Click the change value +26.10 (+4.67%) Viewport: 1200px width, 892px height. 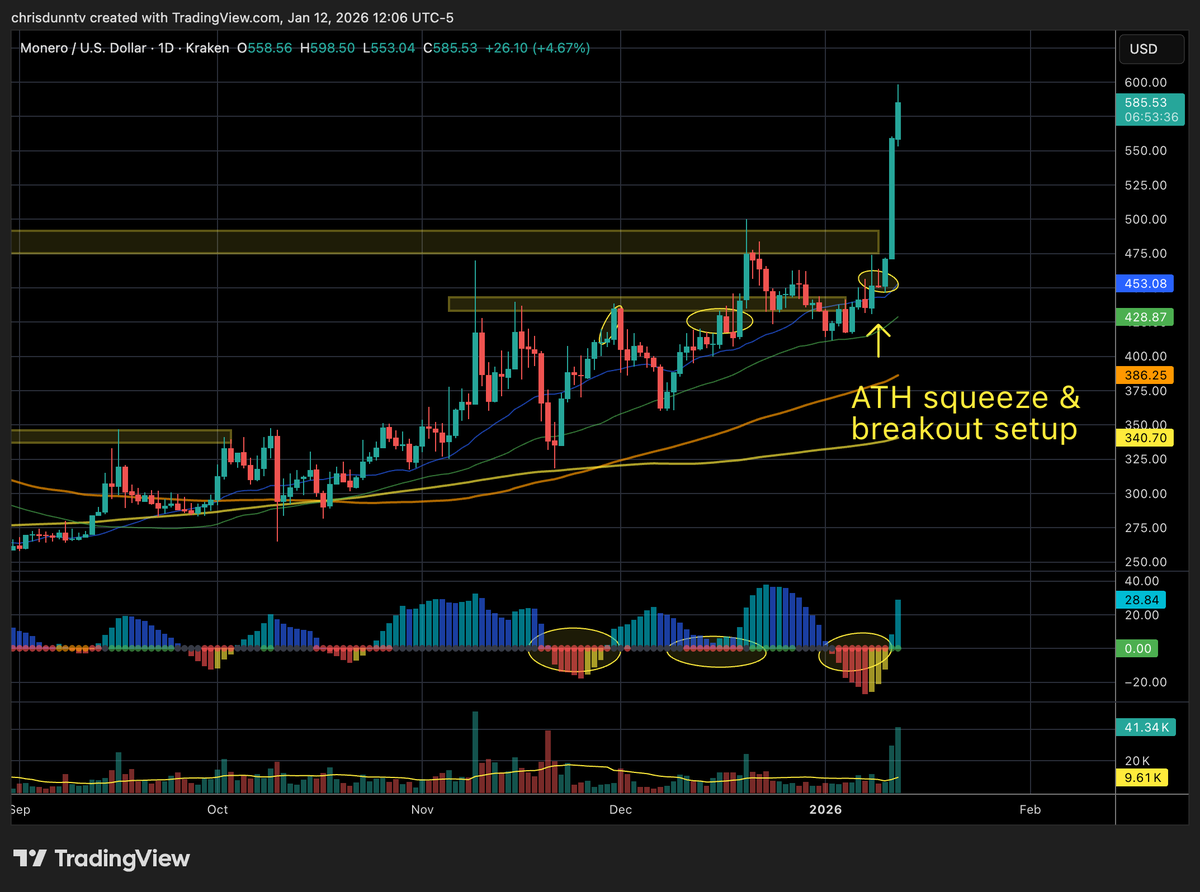pos(538,48)
